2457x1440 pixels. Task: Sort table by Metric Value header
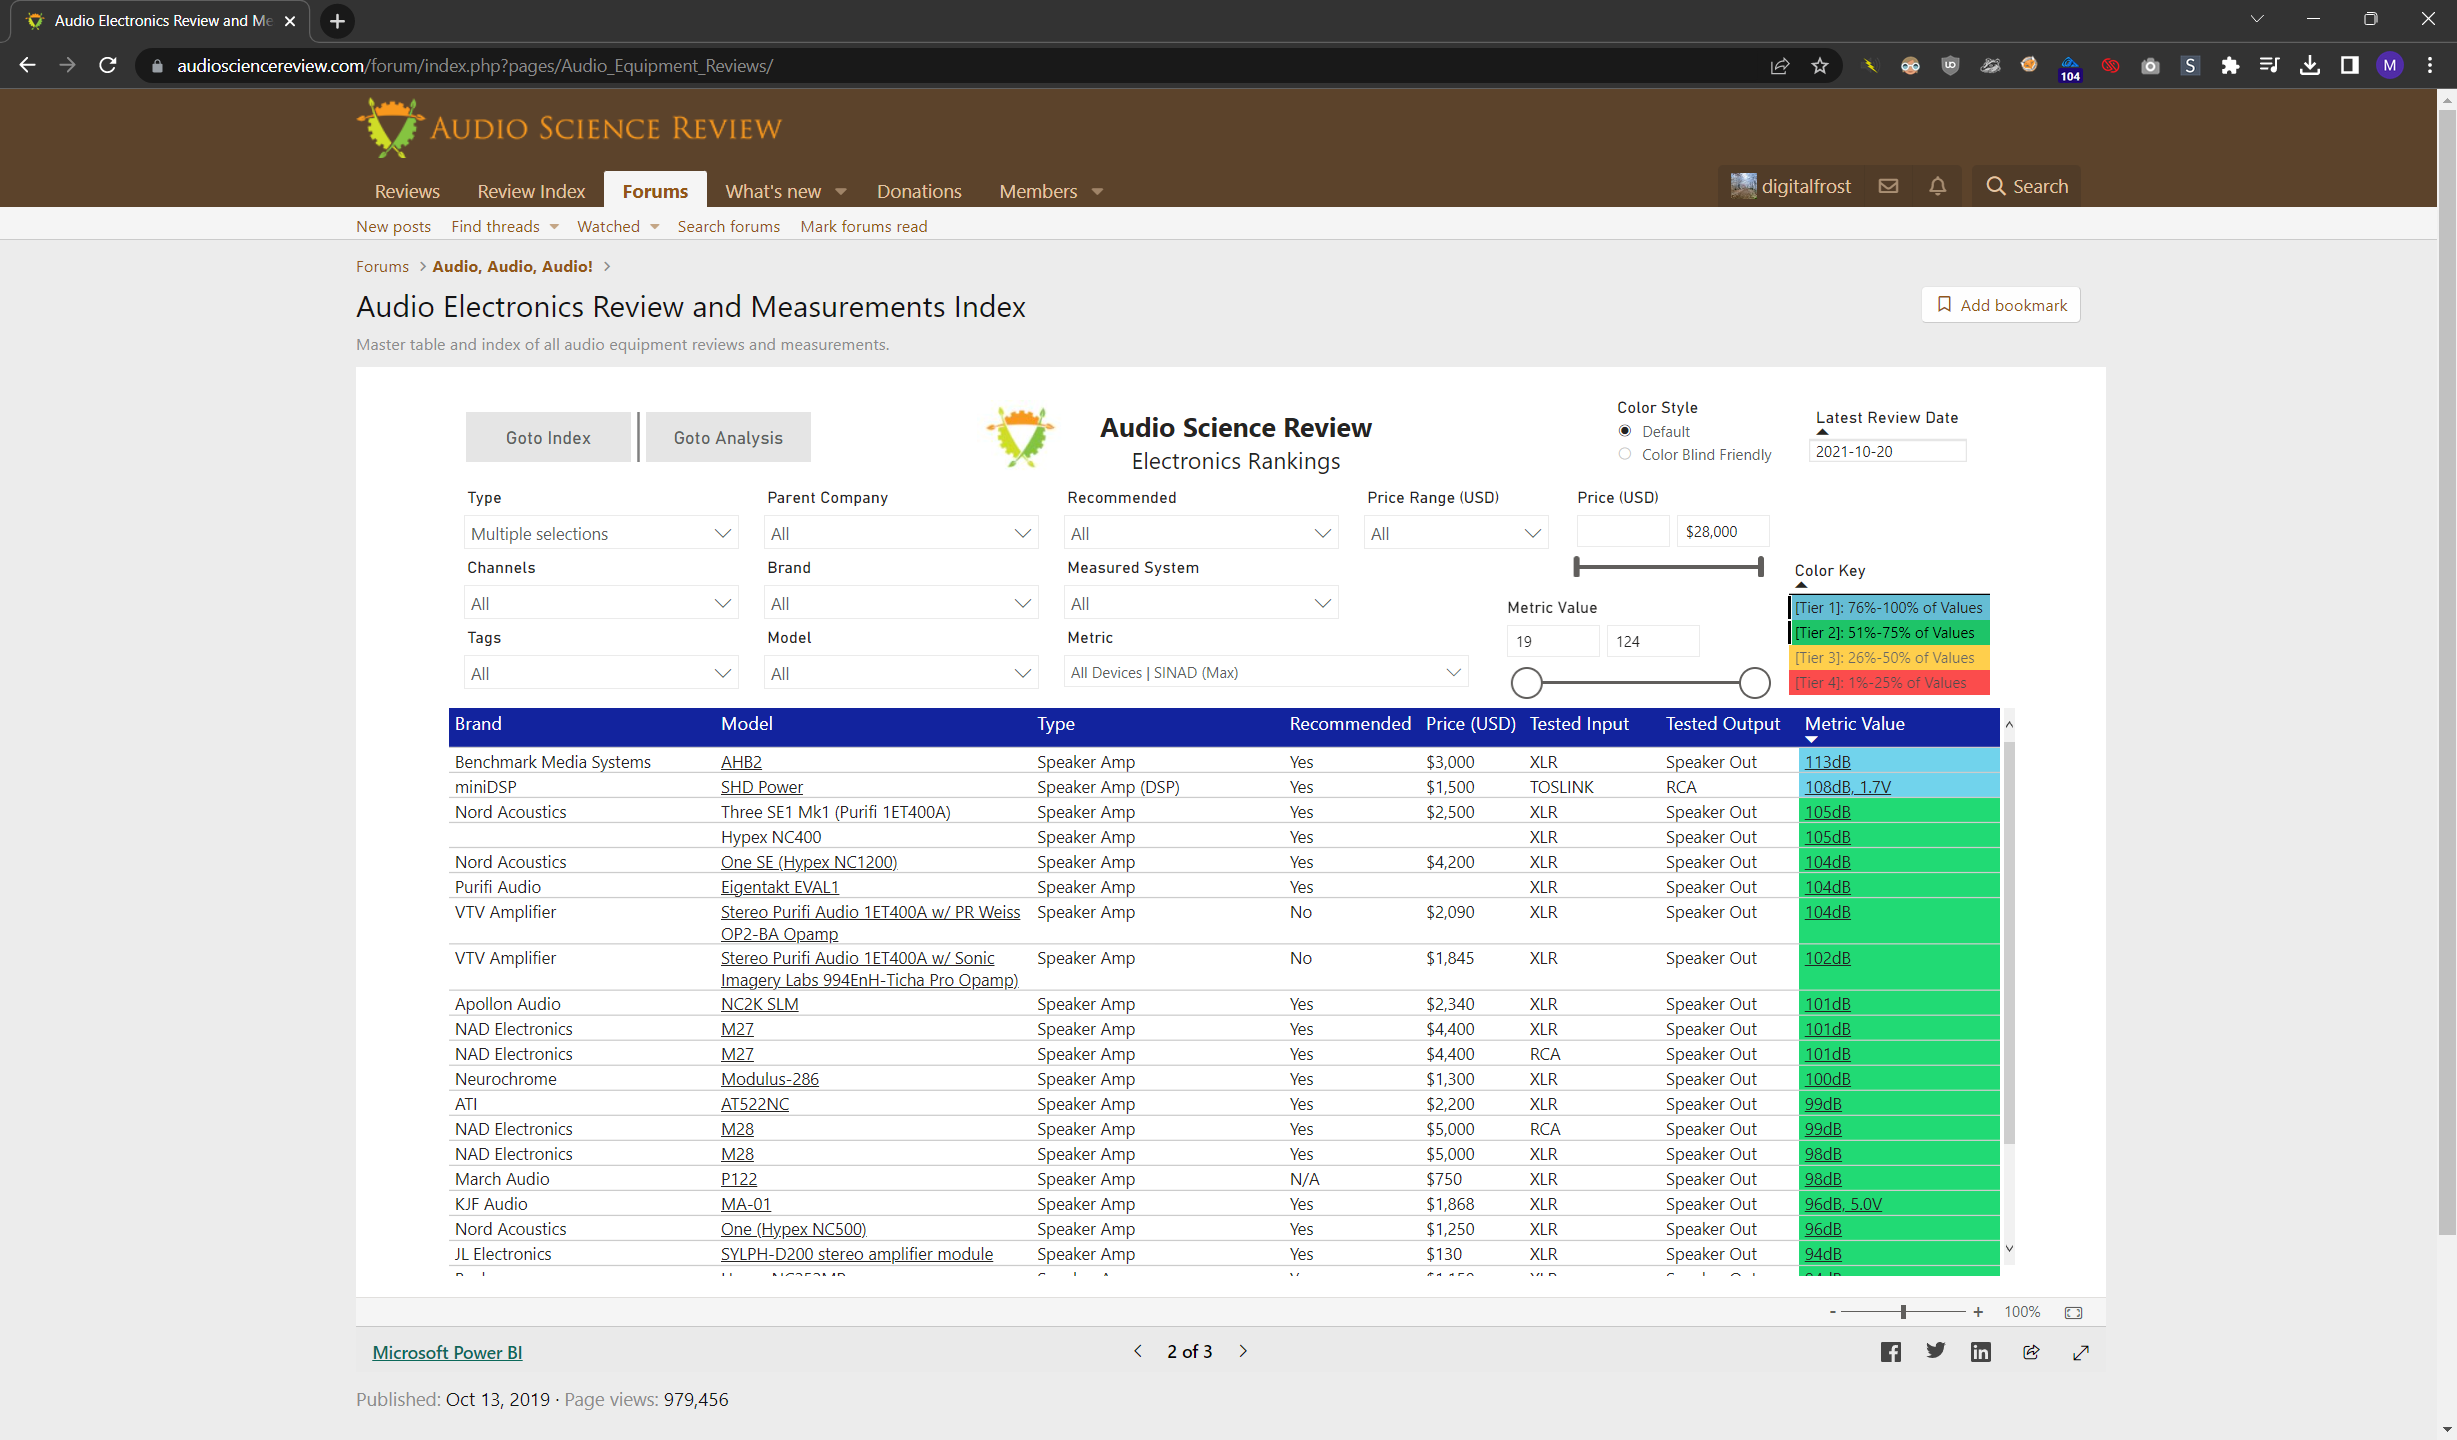(1855, 723)
